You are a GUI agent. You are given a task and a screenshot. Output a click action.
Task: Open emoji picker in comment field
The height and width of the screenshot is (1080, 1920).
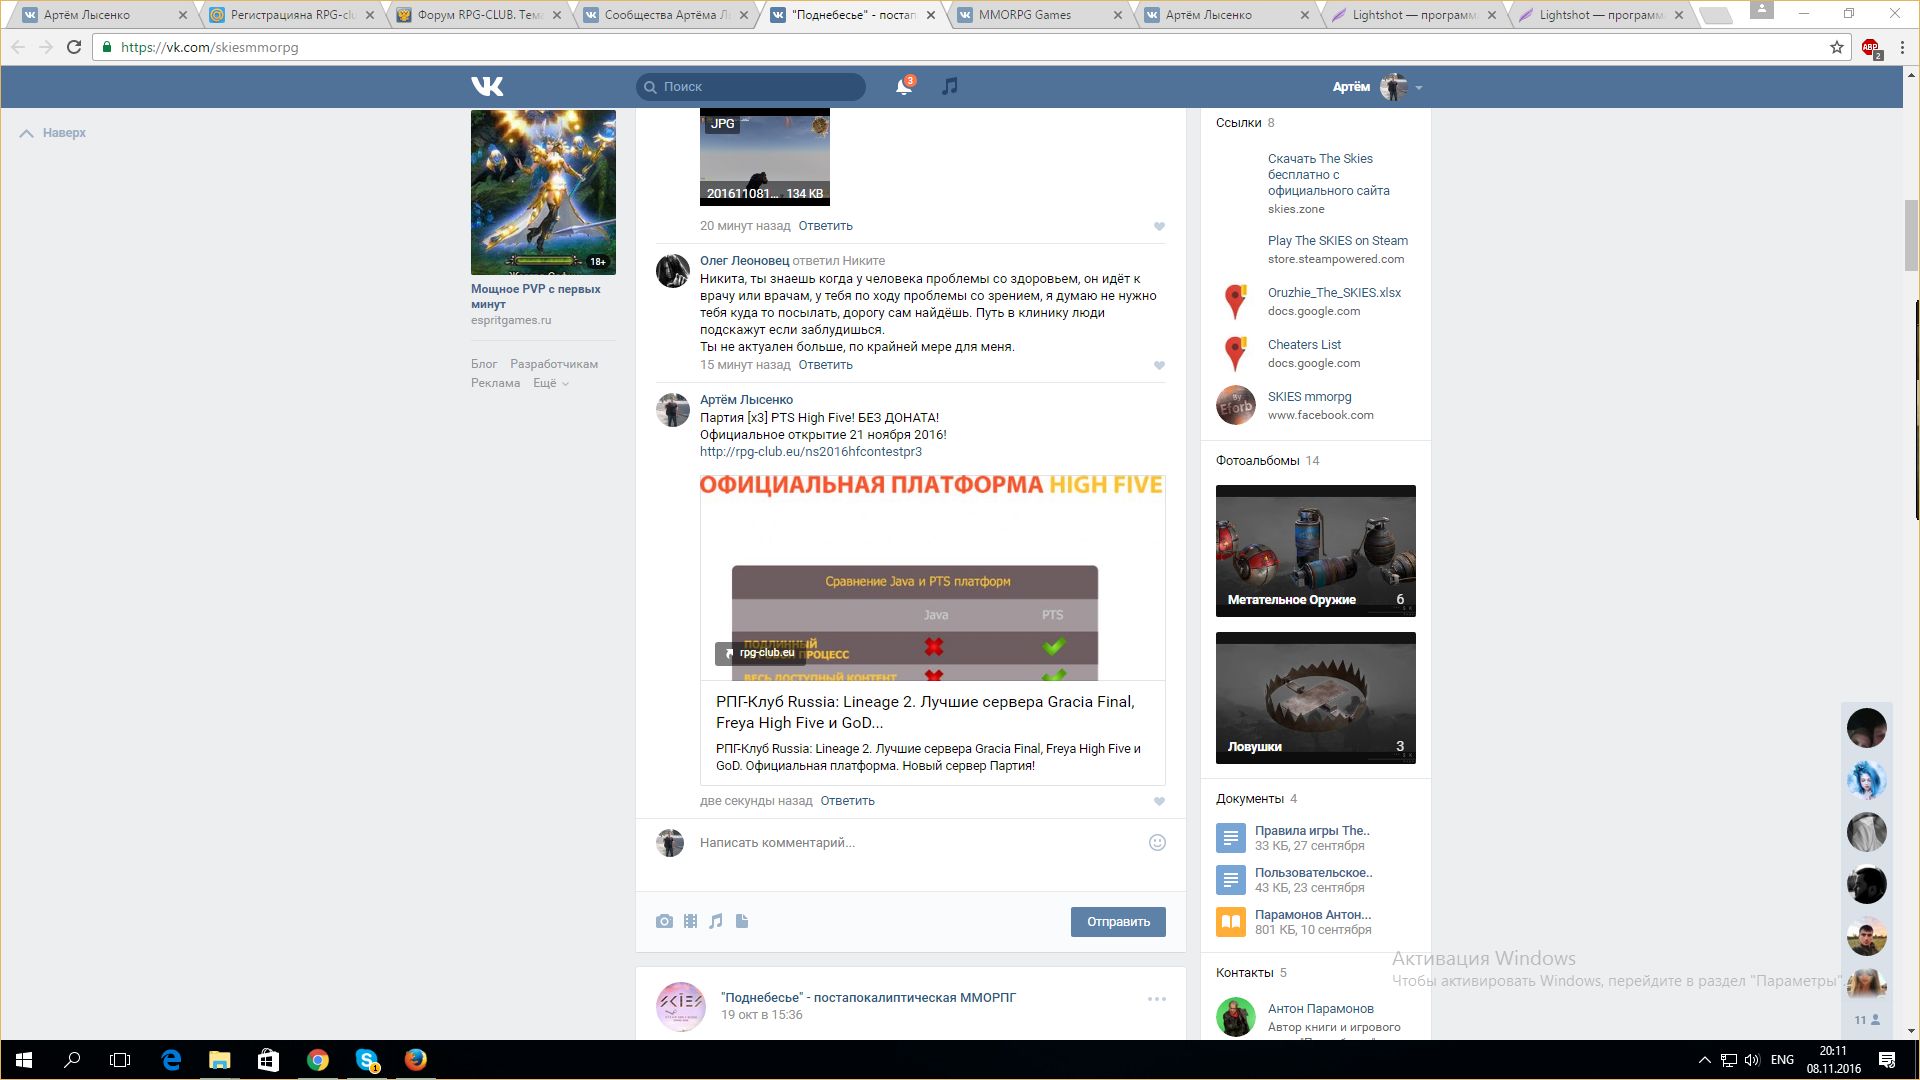[x=1157, y=843]
